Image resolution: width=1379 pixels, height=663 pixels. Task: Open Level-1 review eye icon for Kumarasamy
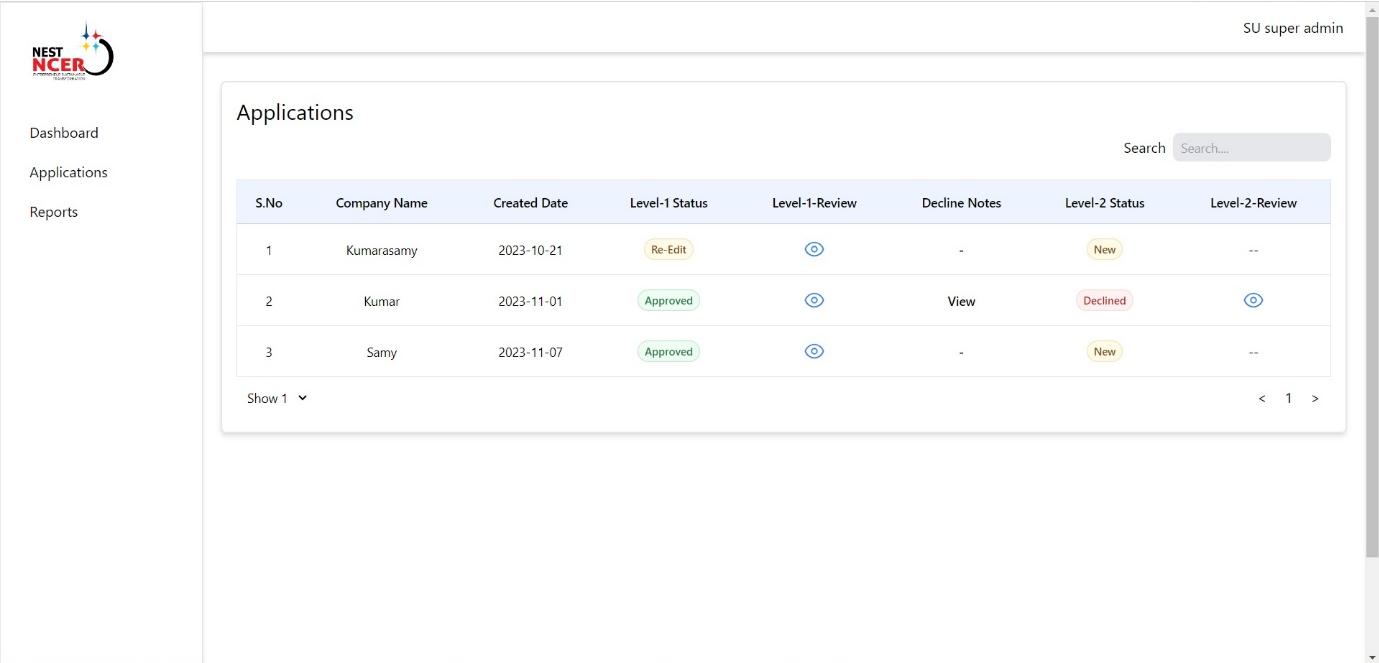pyautogui.click(x=814, y=250)
